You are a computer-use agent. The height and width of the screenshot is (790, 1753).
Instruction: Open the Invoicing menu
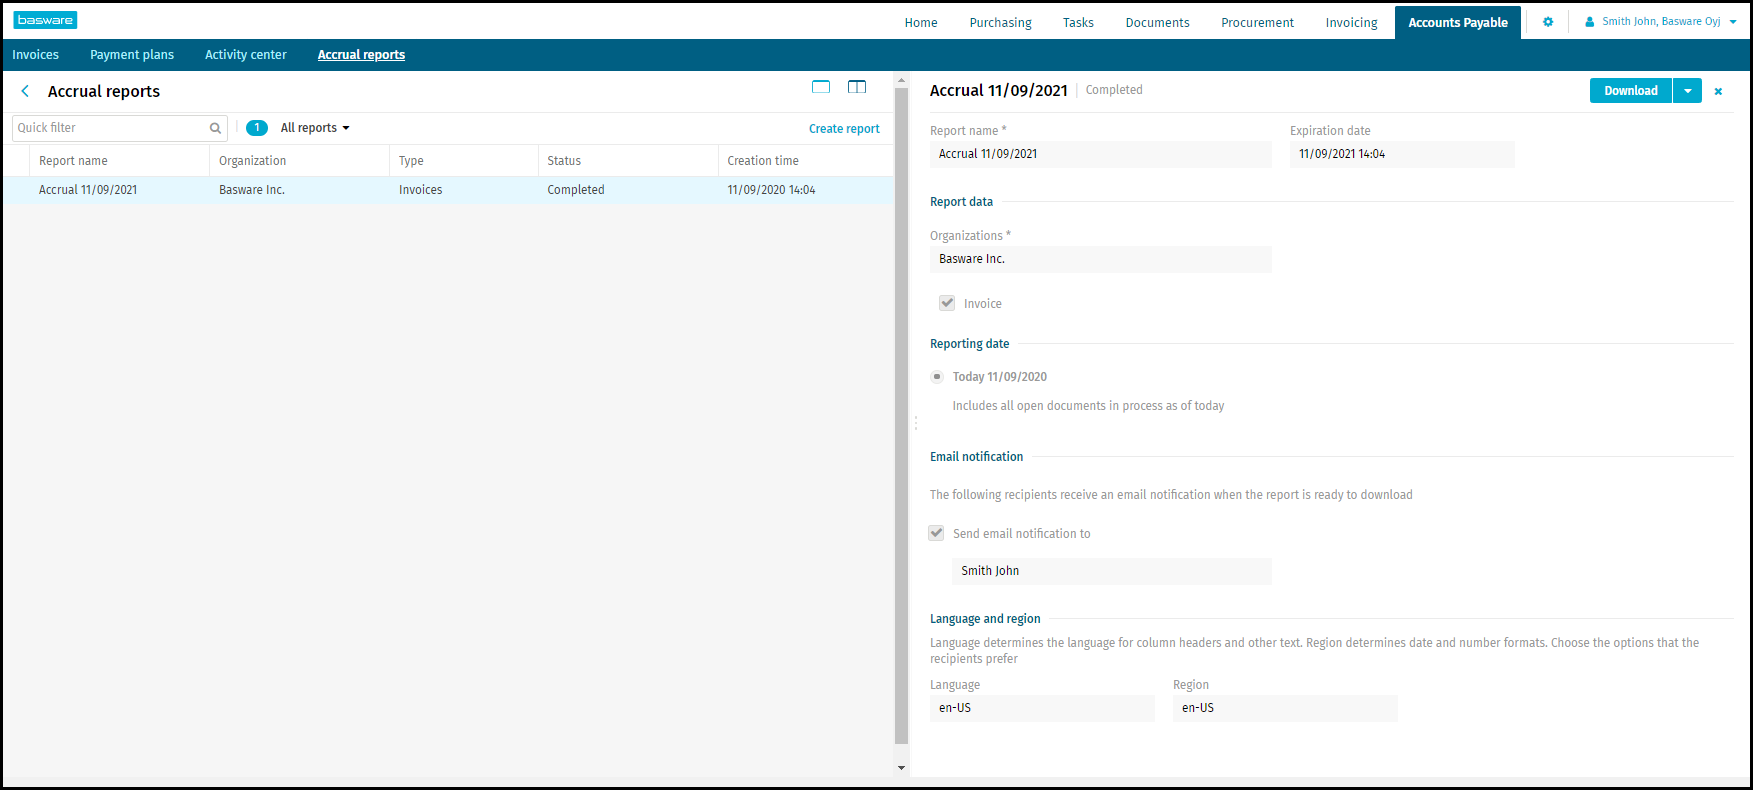pos(1351,22)
